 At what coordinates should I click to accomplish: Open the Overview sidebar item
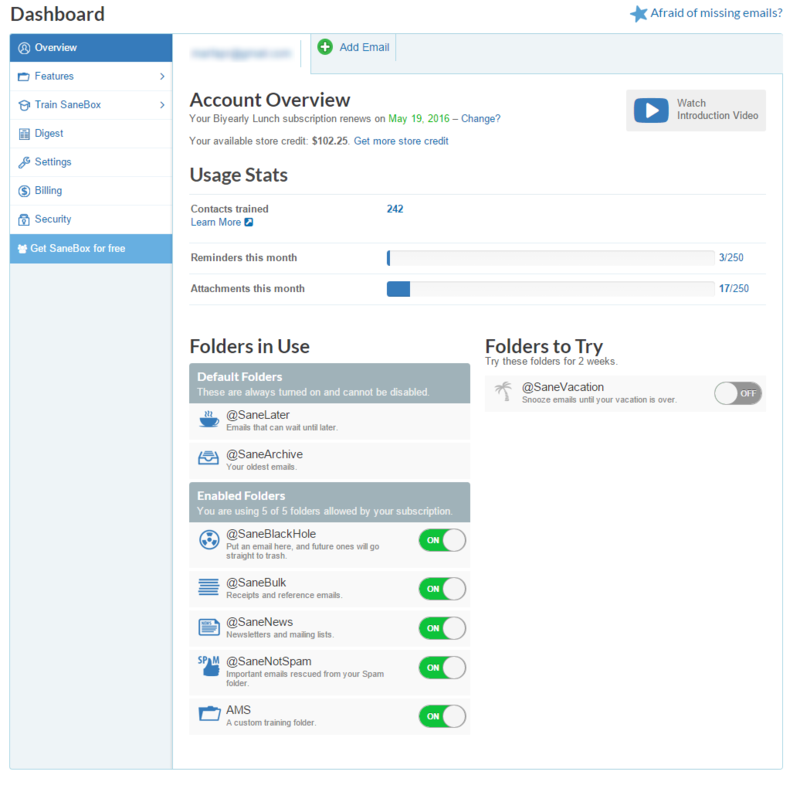pyautogui.click(x=91, y=48)
